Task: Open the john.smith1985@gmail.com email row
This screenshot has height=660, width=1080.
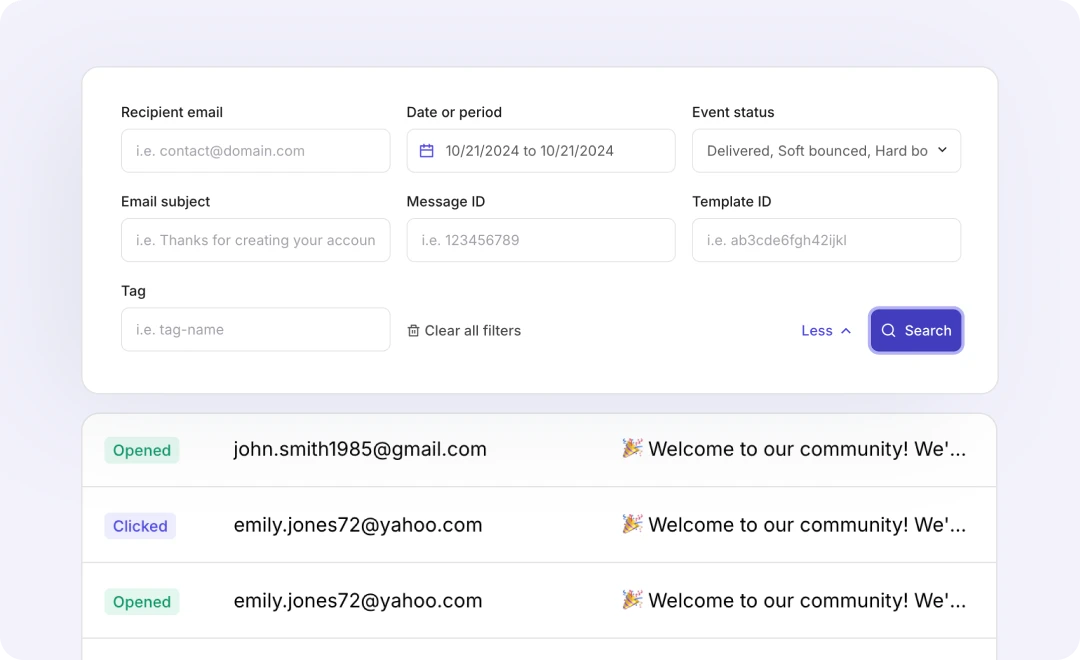Action: point(360,449)
